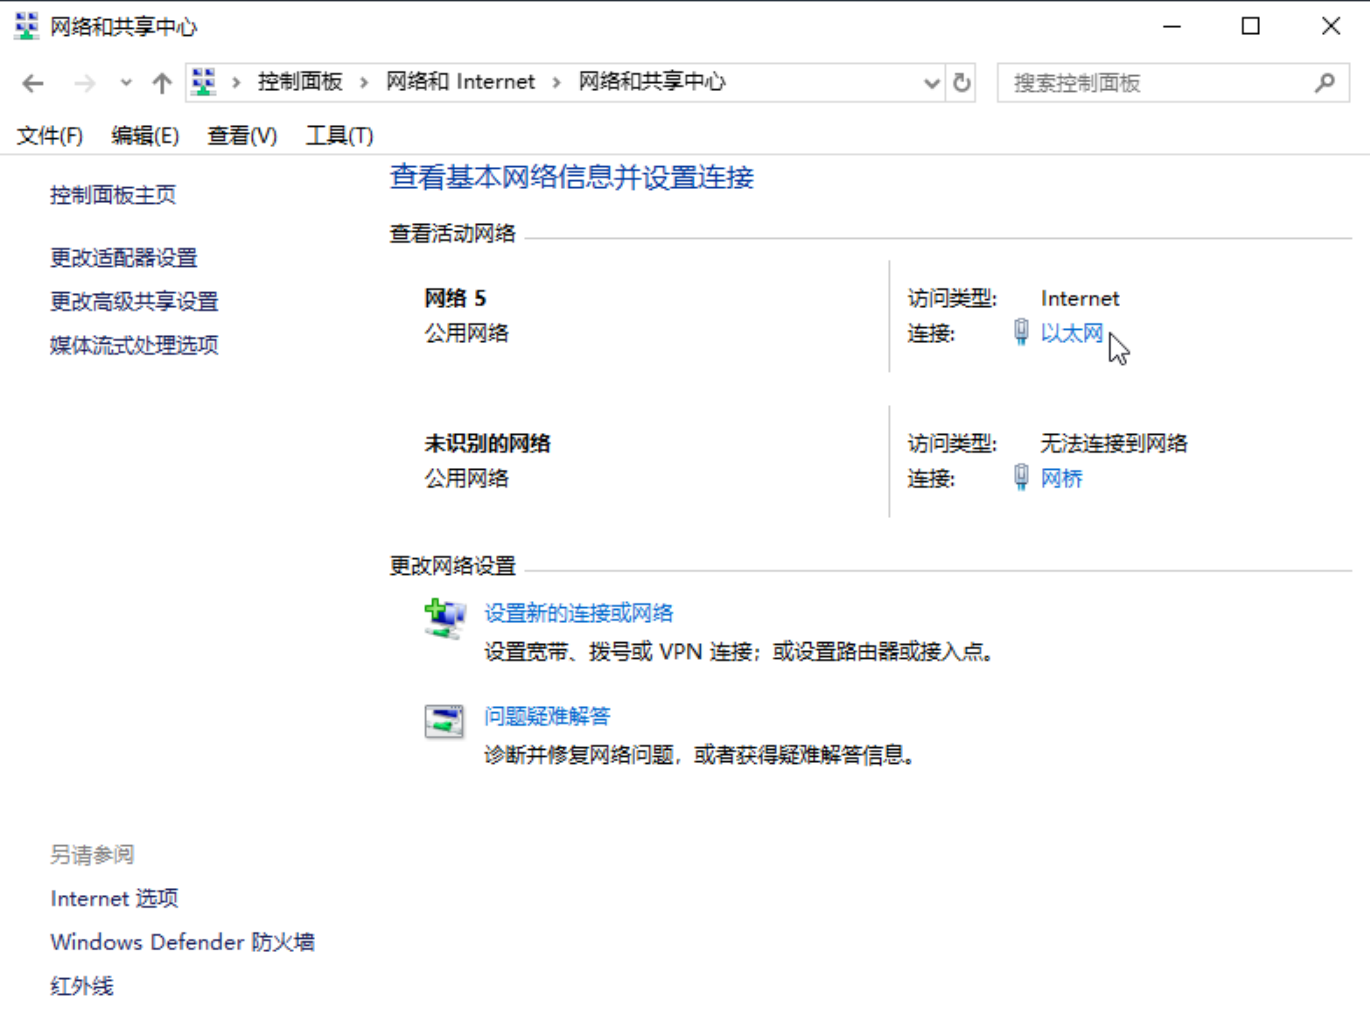
Task: Maximize the 网络和共享中心 window
Action: [x=1250, y=26]
